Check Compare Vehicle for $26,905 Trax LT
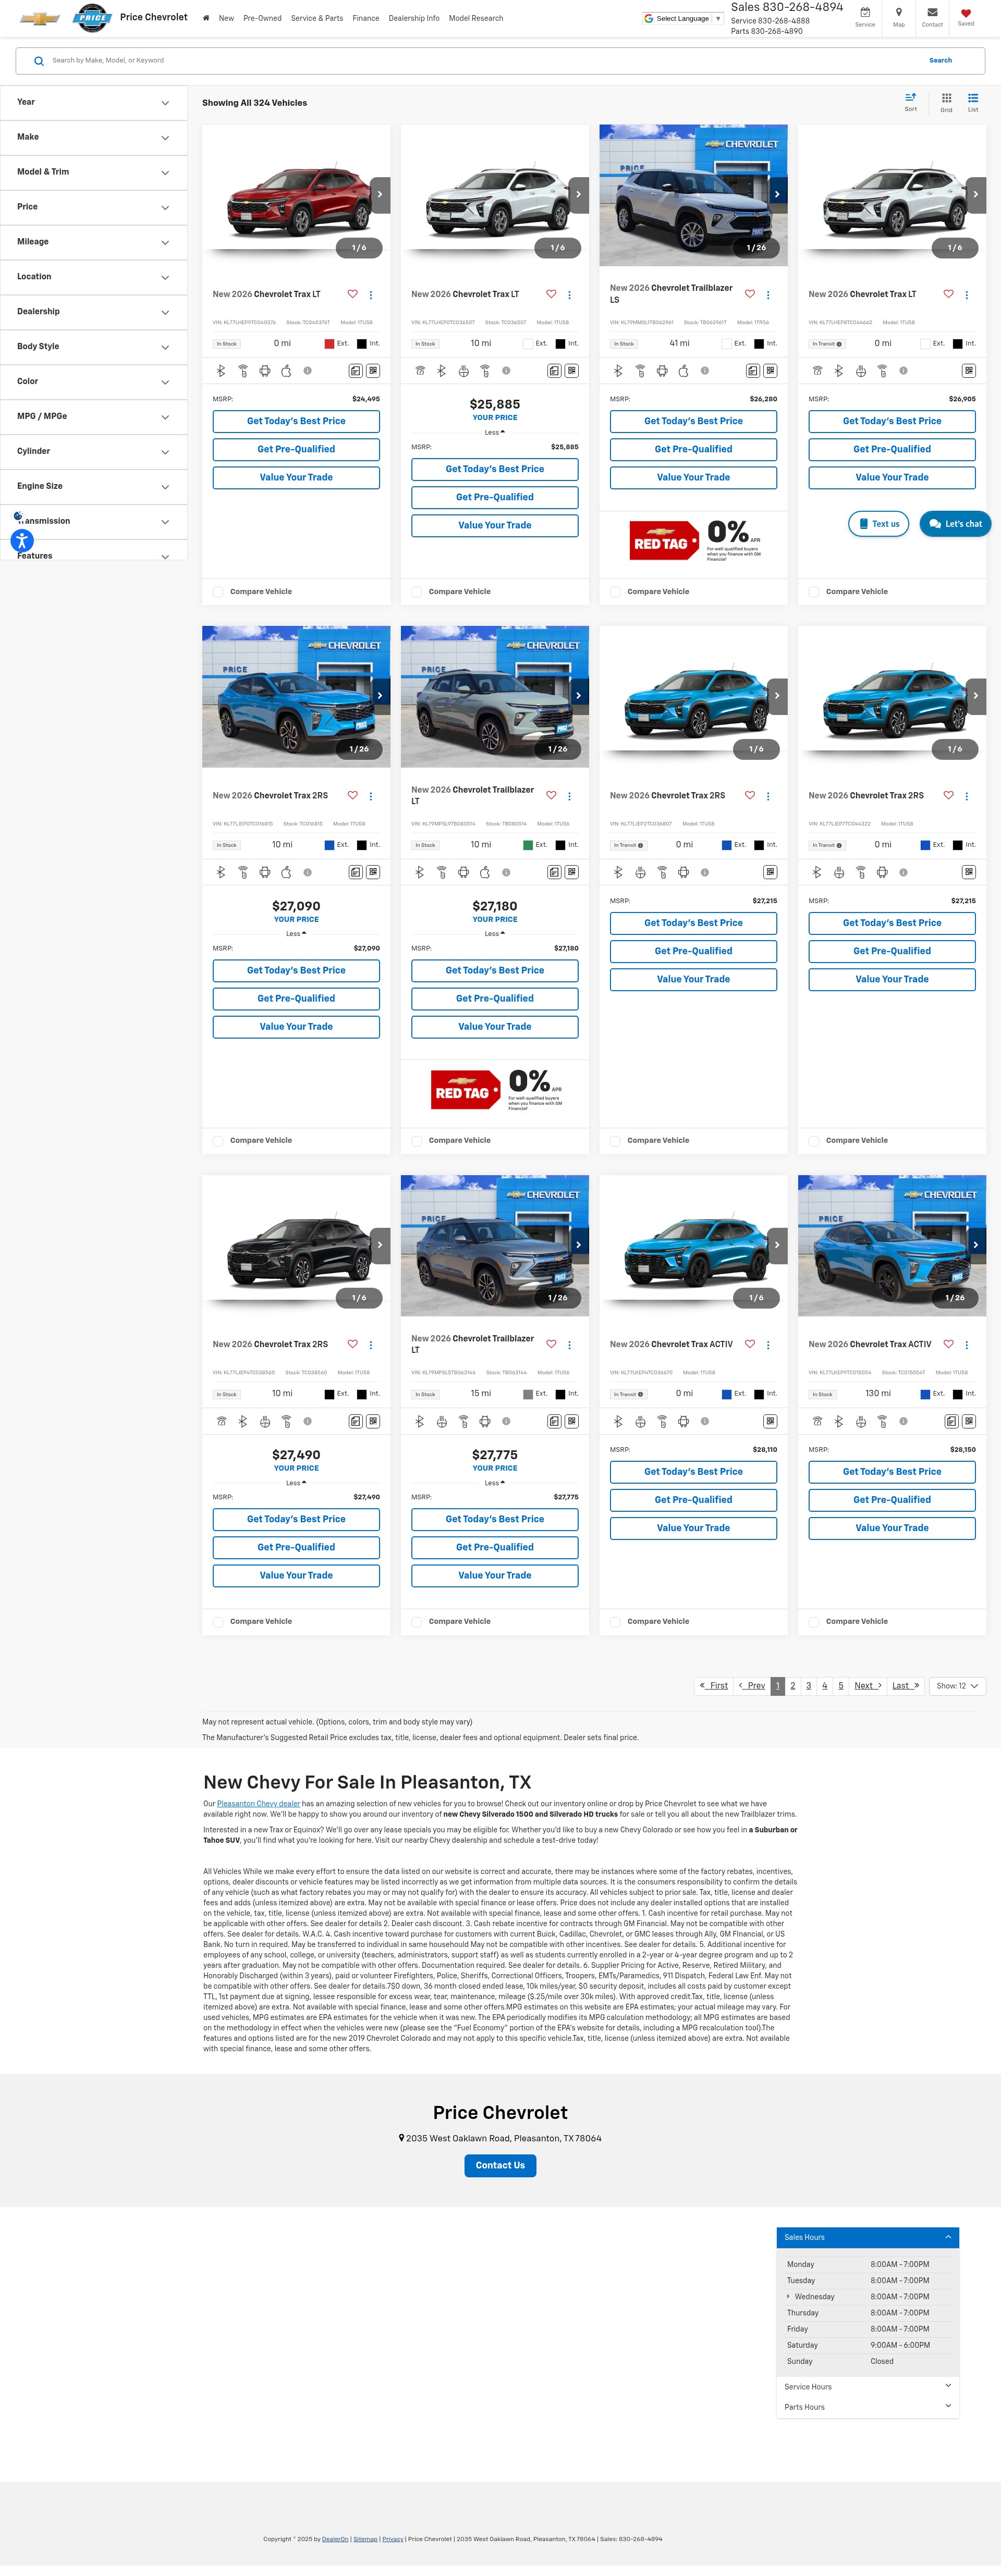The height and width of the screenshot is (2576, 1001). [814, 592]
